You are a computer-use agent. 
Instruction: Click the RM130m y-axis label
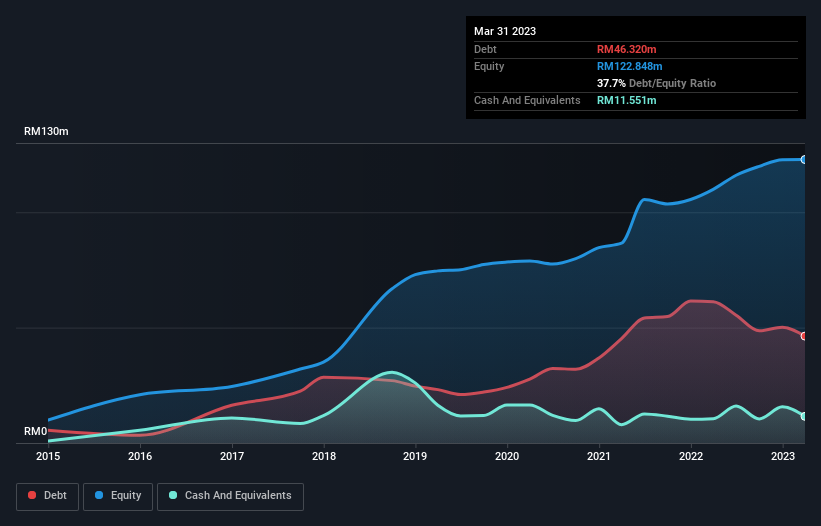[x=46, y=131]
